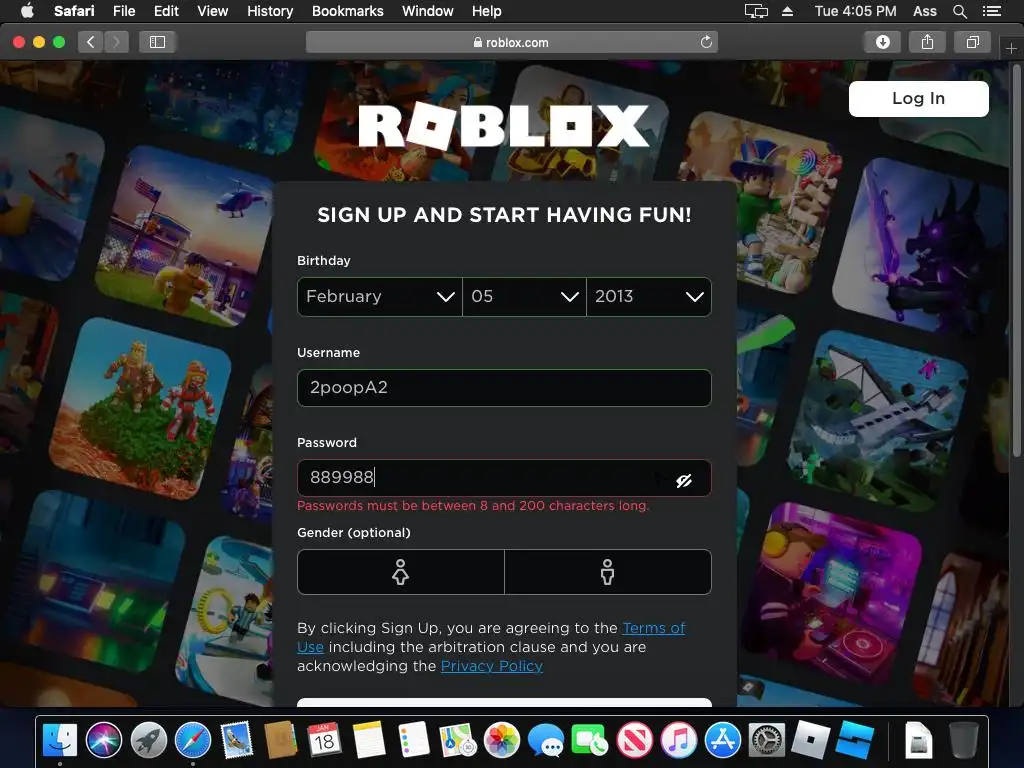Open Finder from the dock
Viewport: 1024px width, 768px height.
59,741
